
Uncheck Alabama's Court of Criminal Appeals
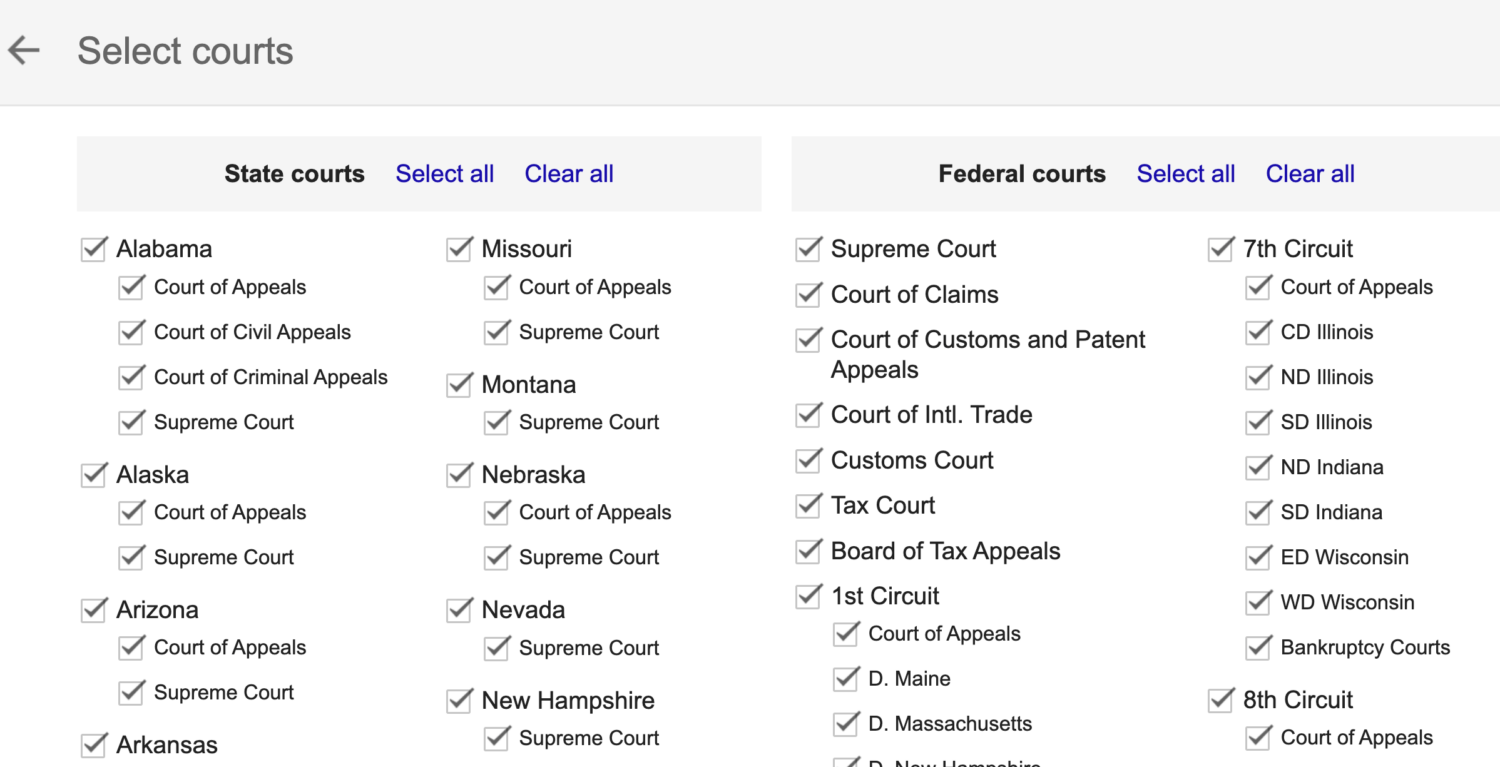pyautogui.click(x=131, y=377)
